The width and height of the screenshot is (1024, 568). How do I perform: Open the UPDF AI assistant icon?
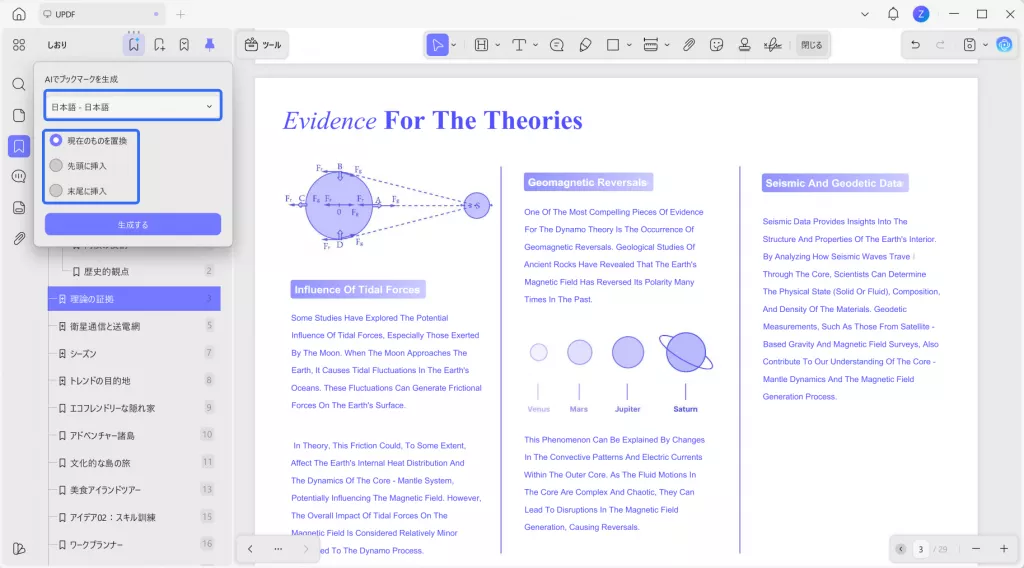(1004, 44)
